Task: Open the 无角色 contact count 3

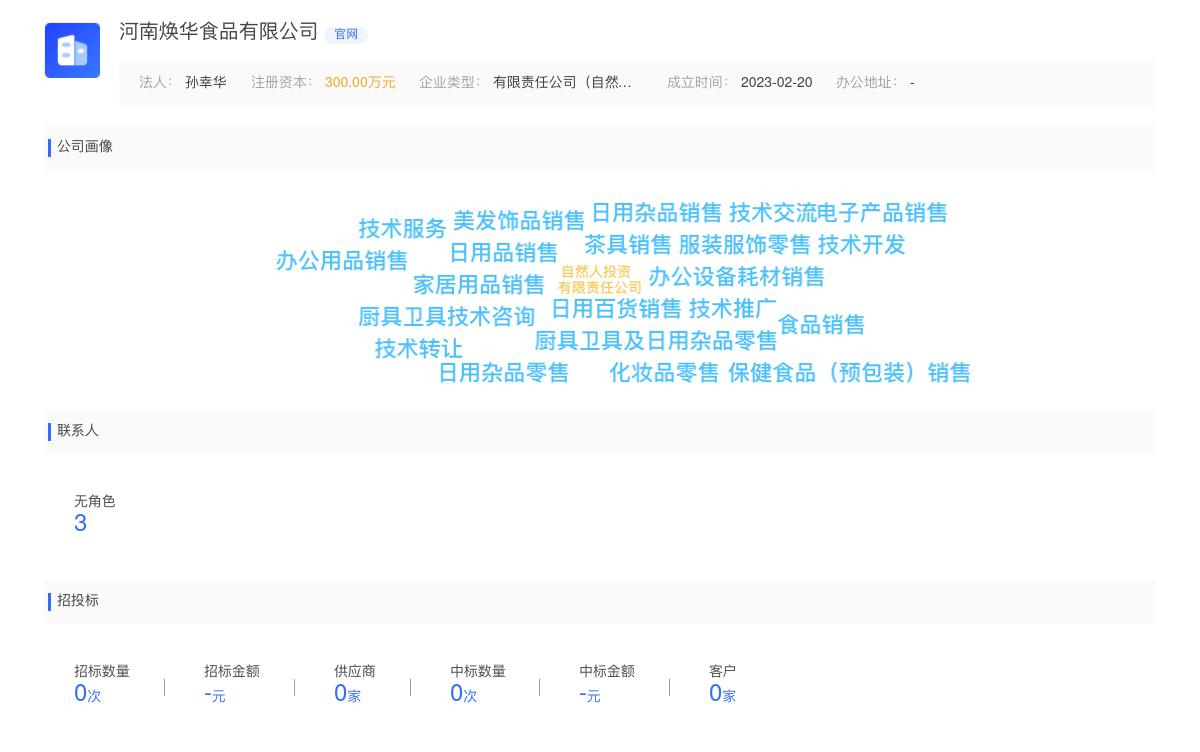Action: pos(81,523)
